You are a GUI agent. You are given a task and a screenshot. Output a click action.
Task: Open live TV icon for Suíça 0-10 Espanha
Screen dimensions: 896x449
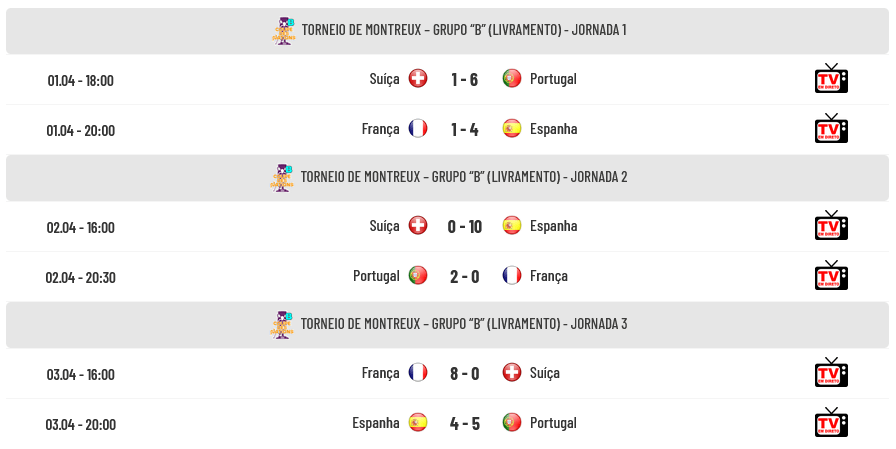pyautogui.click(x=831, y=226)
